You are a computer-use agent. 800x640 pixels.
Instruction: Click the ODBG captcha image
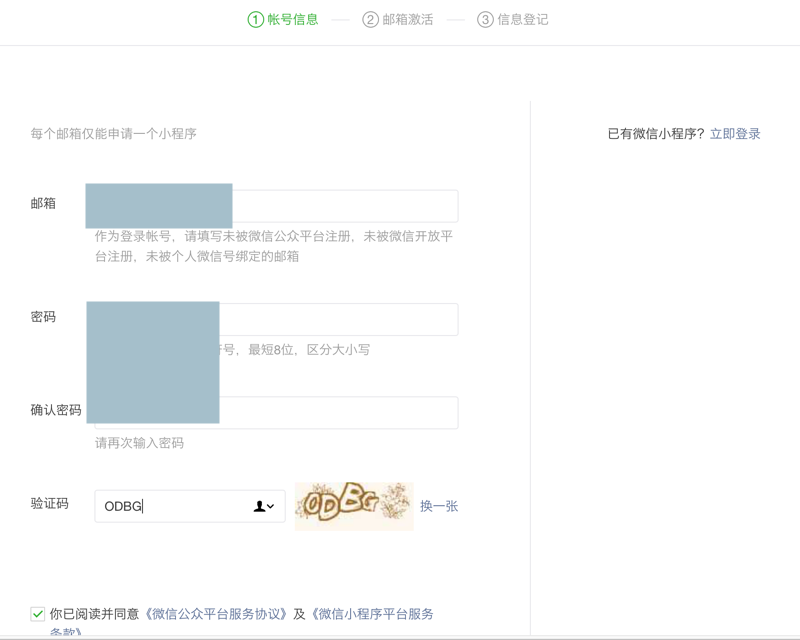point(354,505)
